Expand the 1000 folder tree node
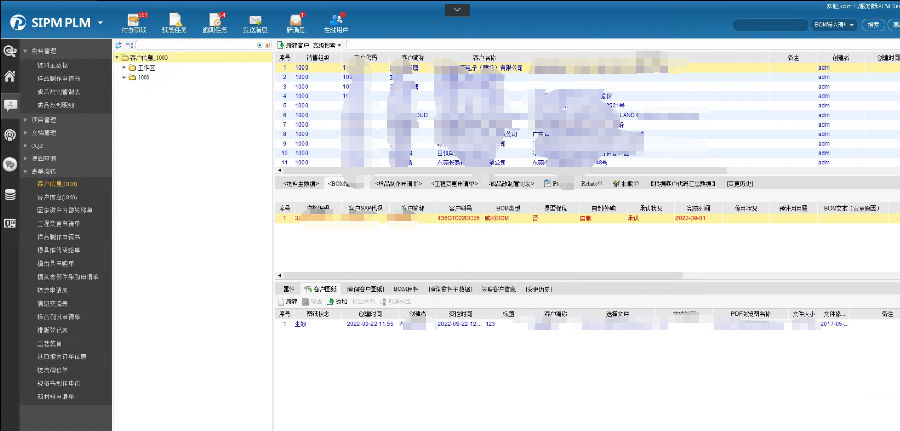Screen dimensions: 900x431 124,77
